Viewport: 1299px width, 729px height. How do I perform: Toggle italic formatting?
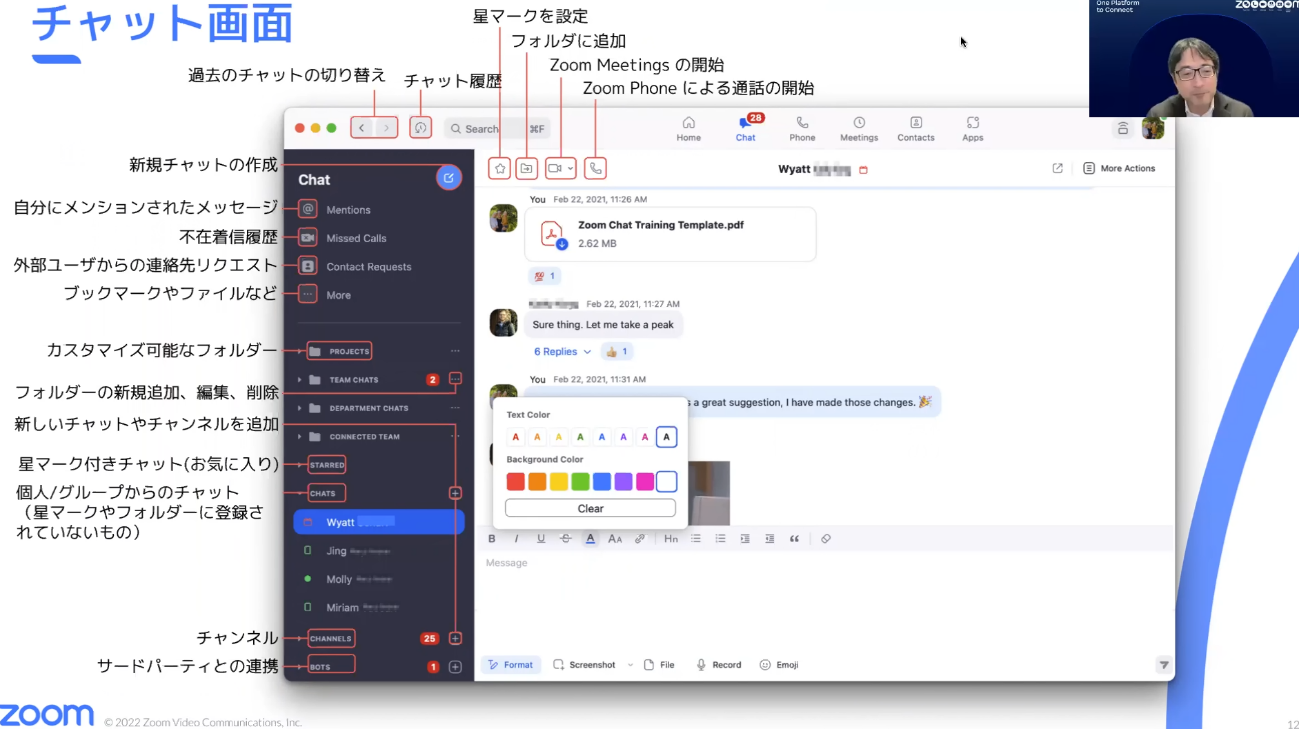point(517,539)
